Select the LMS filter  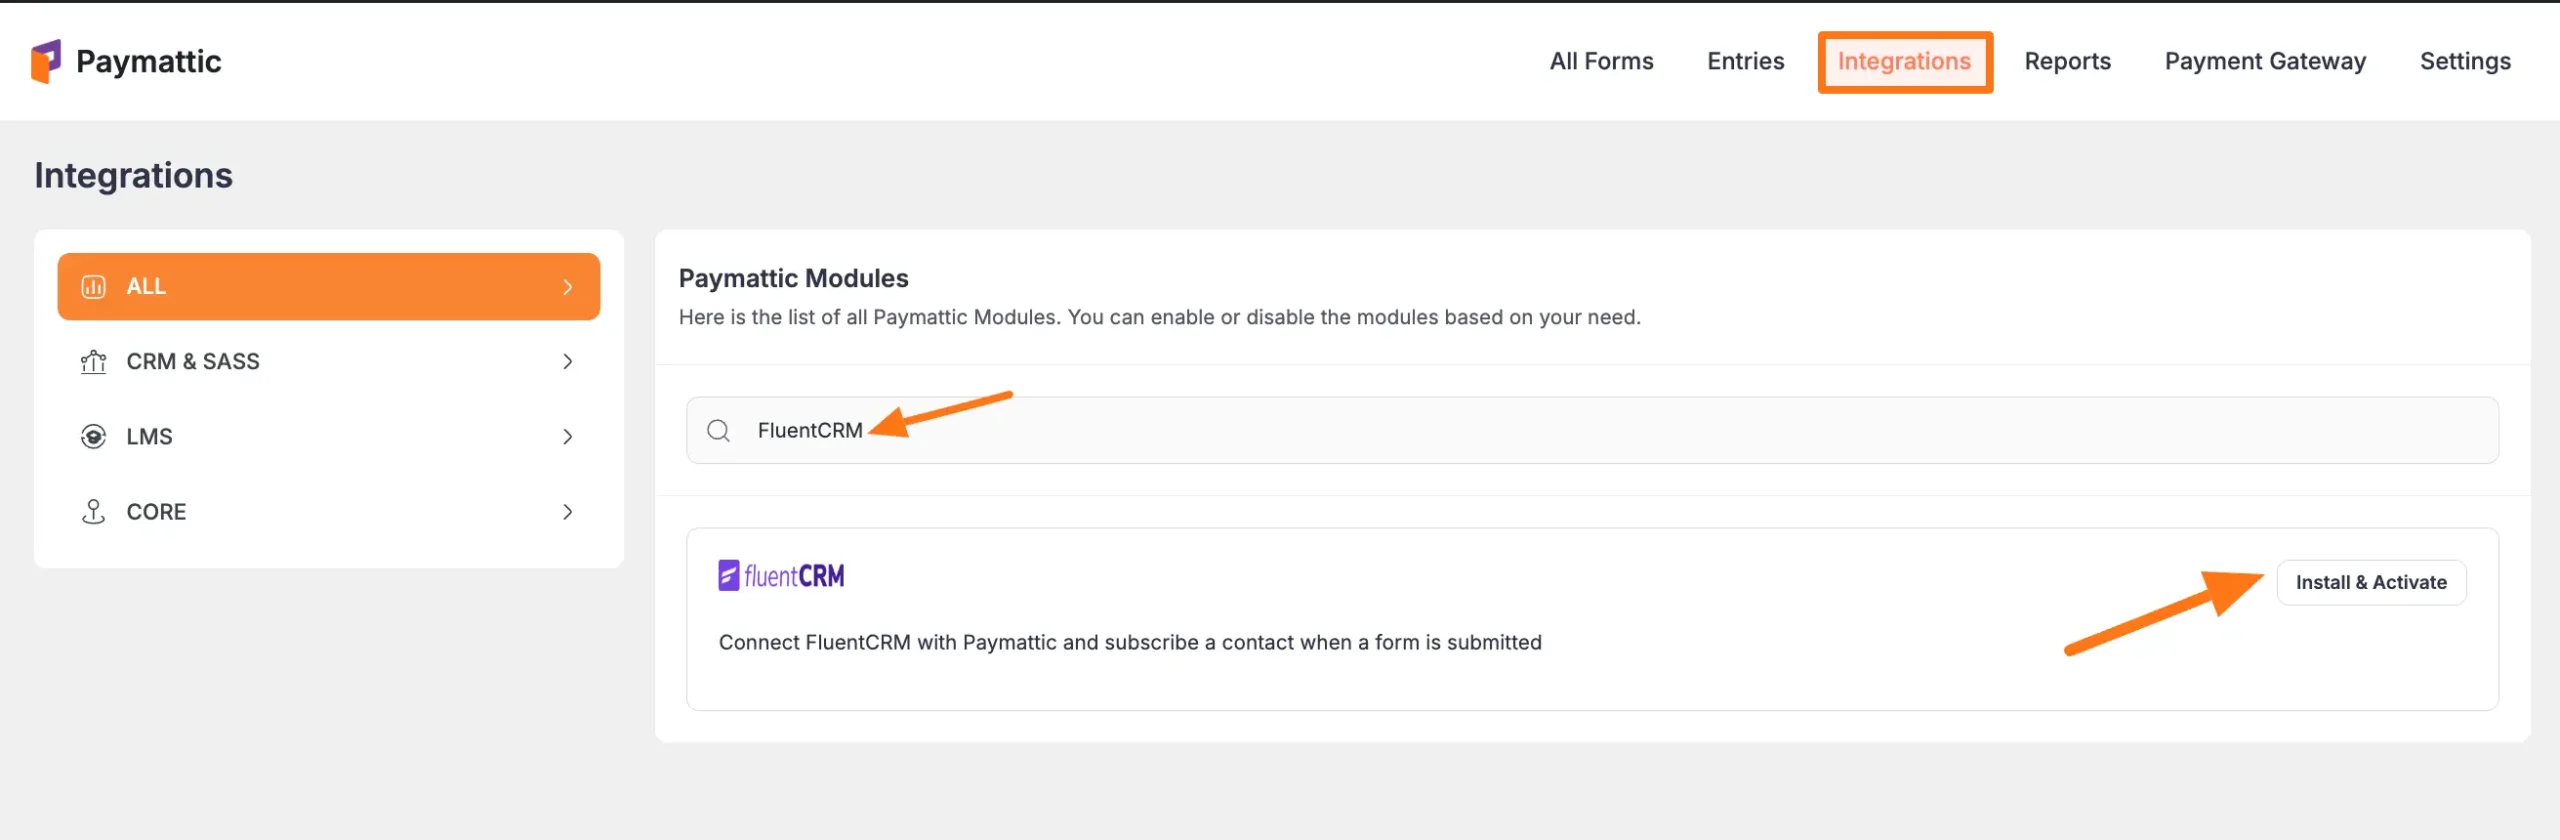point(148,436)
